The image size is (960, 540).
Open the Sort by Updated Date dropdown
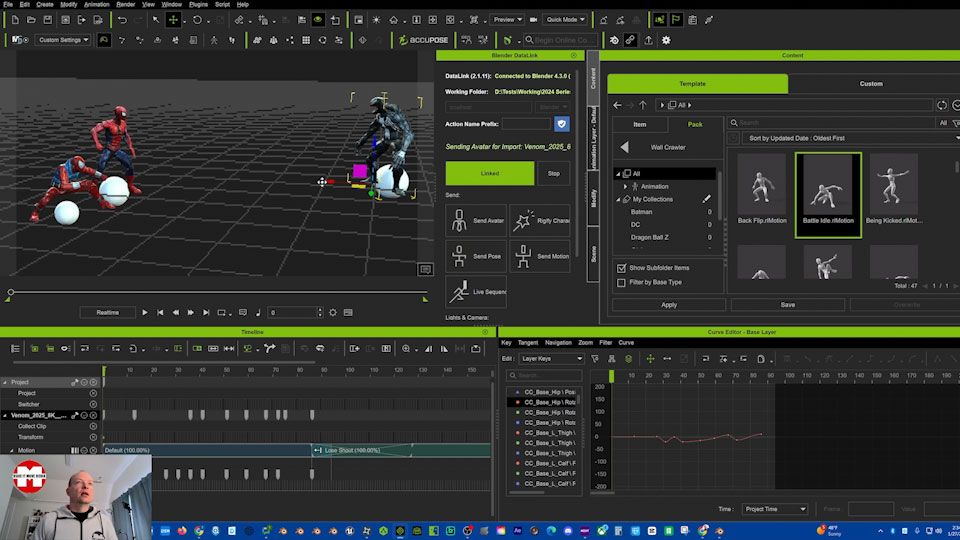[x=852, y=138]
